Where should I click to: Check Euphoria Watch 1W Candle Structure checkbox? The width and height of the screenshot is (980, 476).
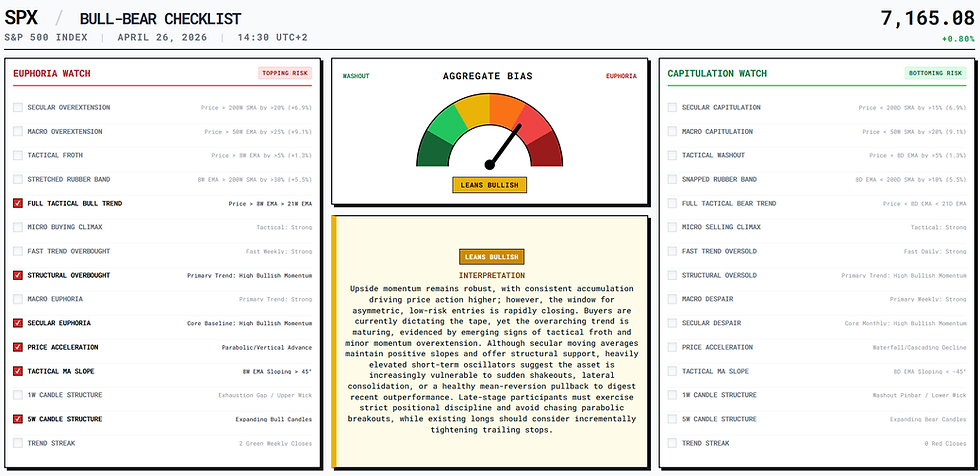[x=18, y=395]
